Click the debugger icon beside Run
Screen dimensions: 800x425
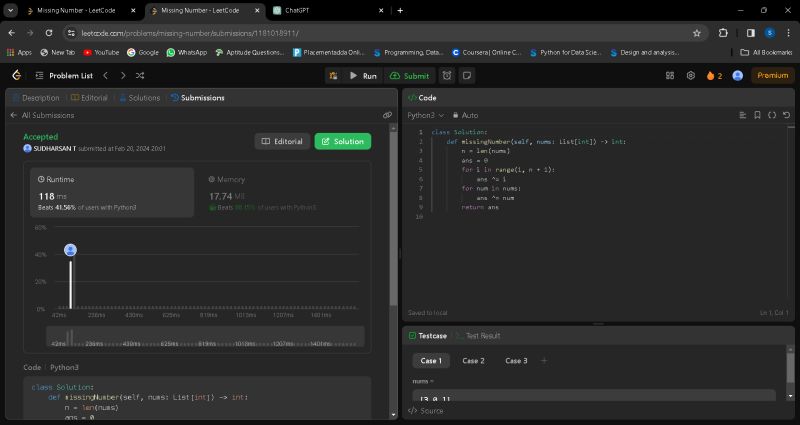click(333, 76)
